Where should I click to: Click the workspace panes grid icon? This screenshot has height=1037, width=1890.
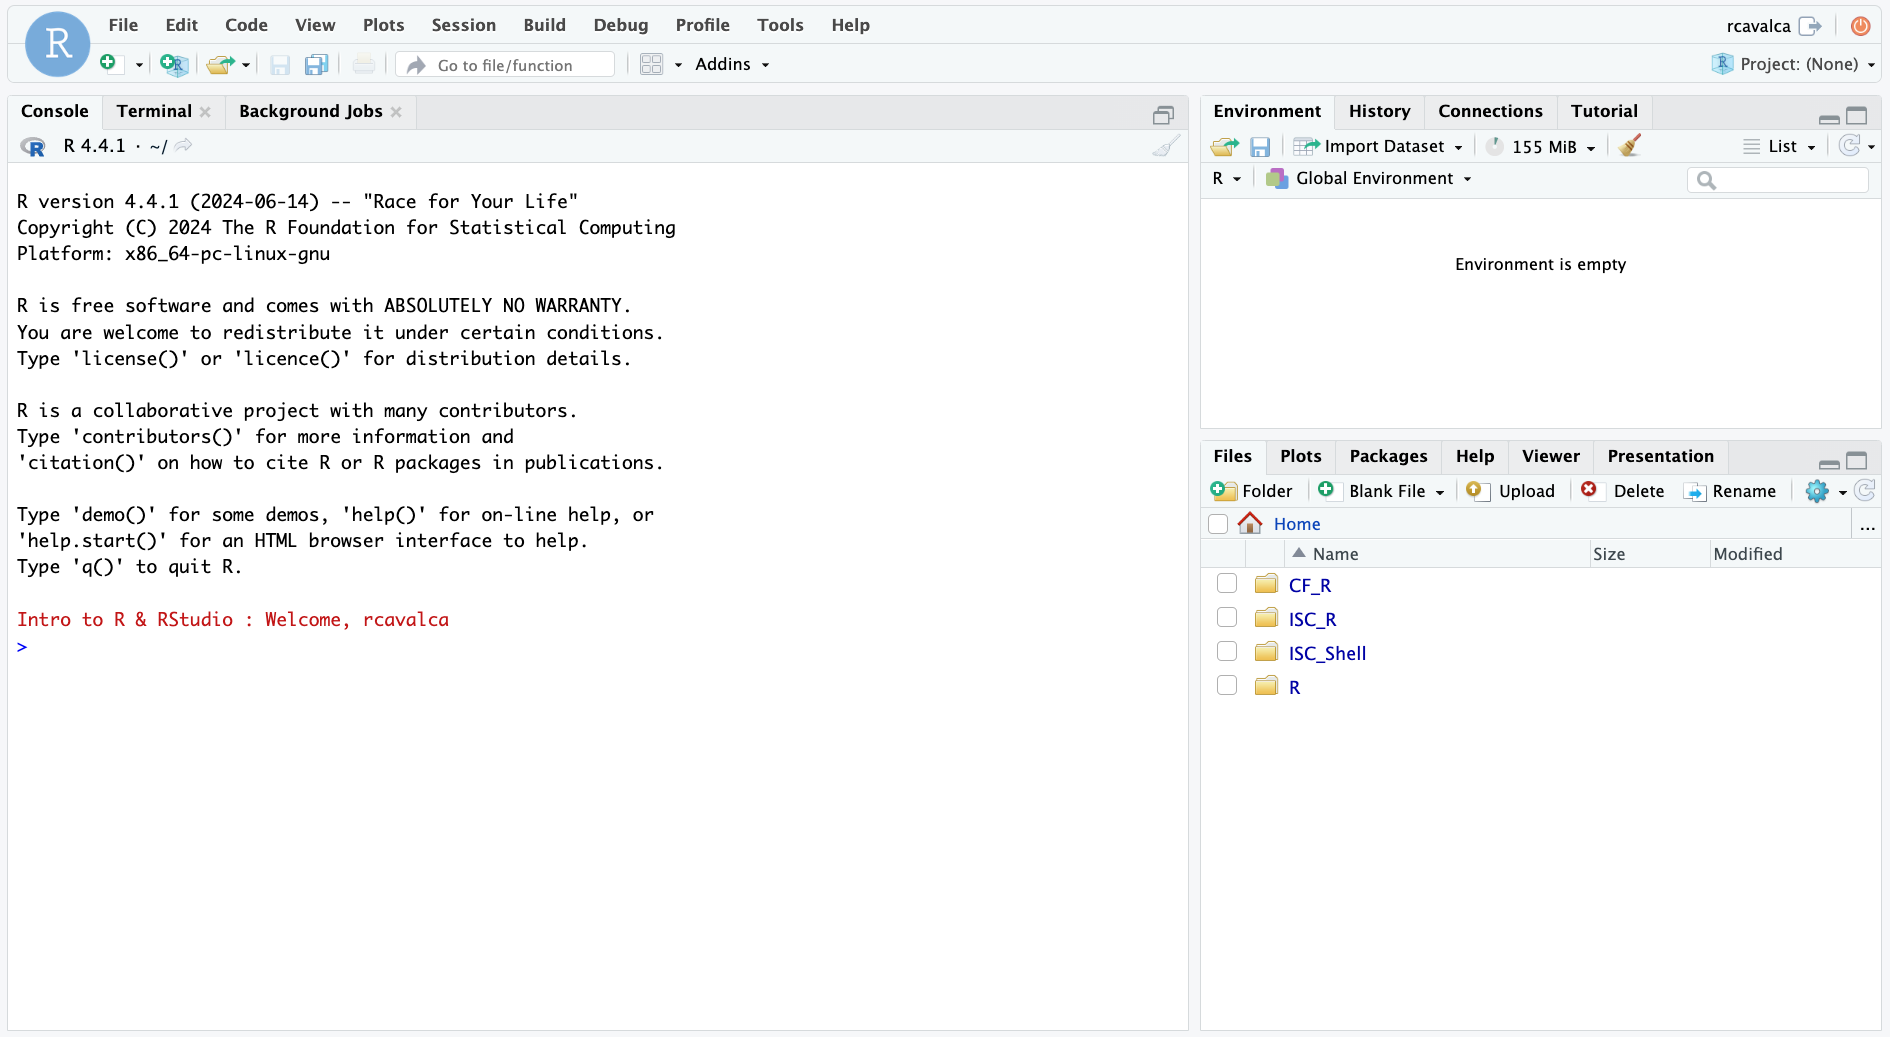click(652, 64)
